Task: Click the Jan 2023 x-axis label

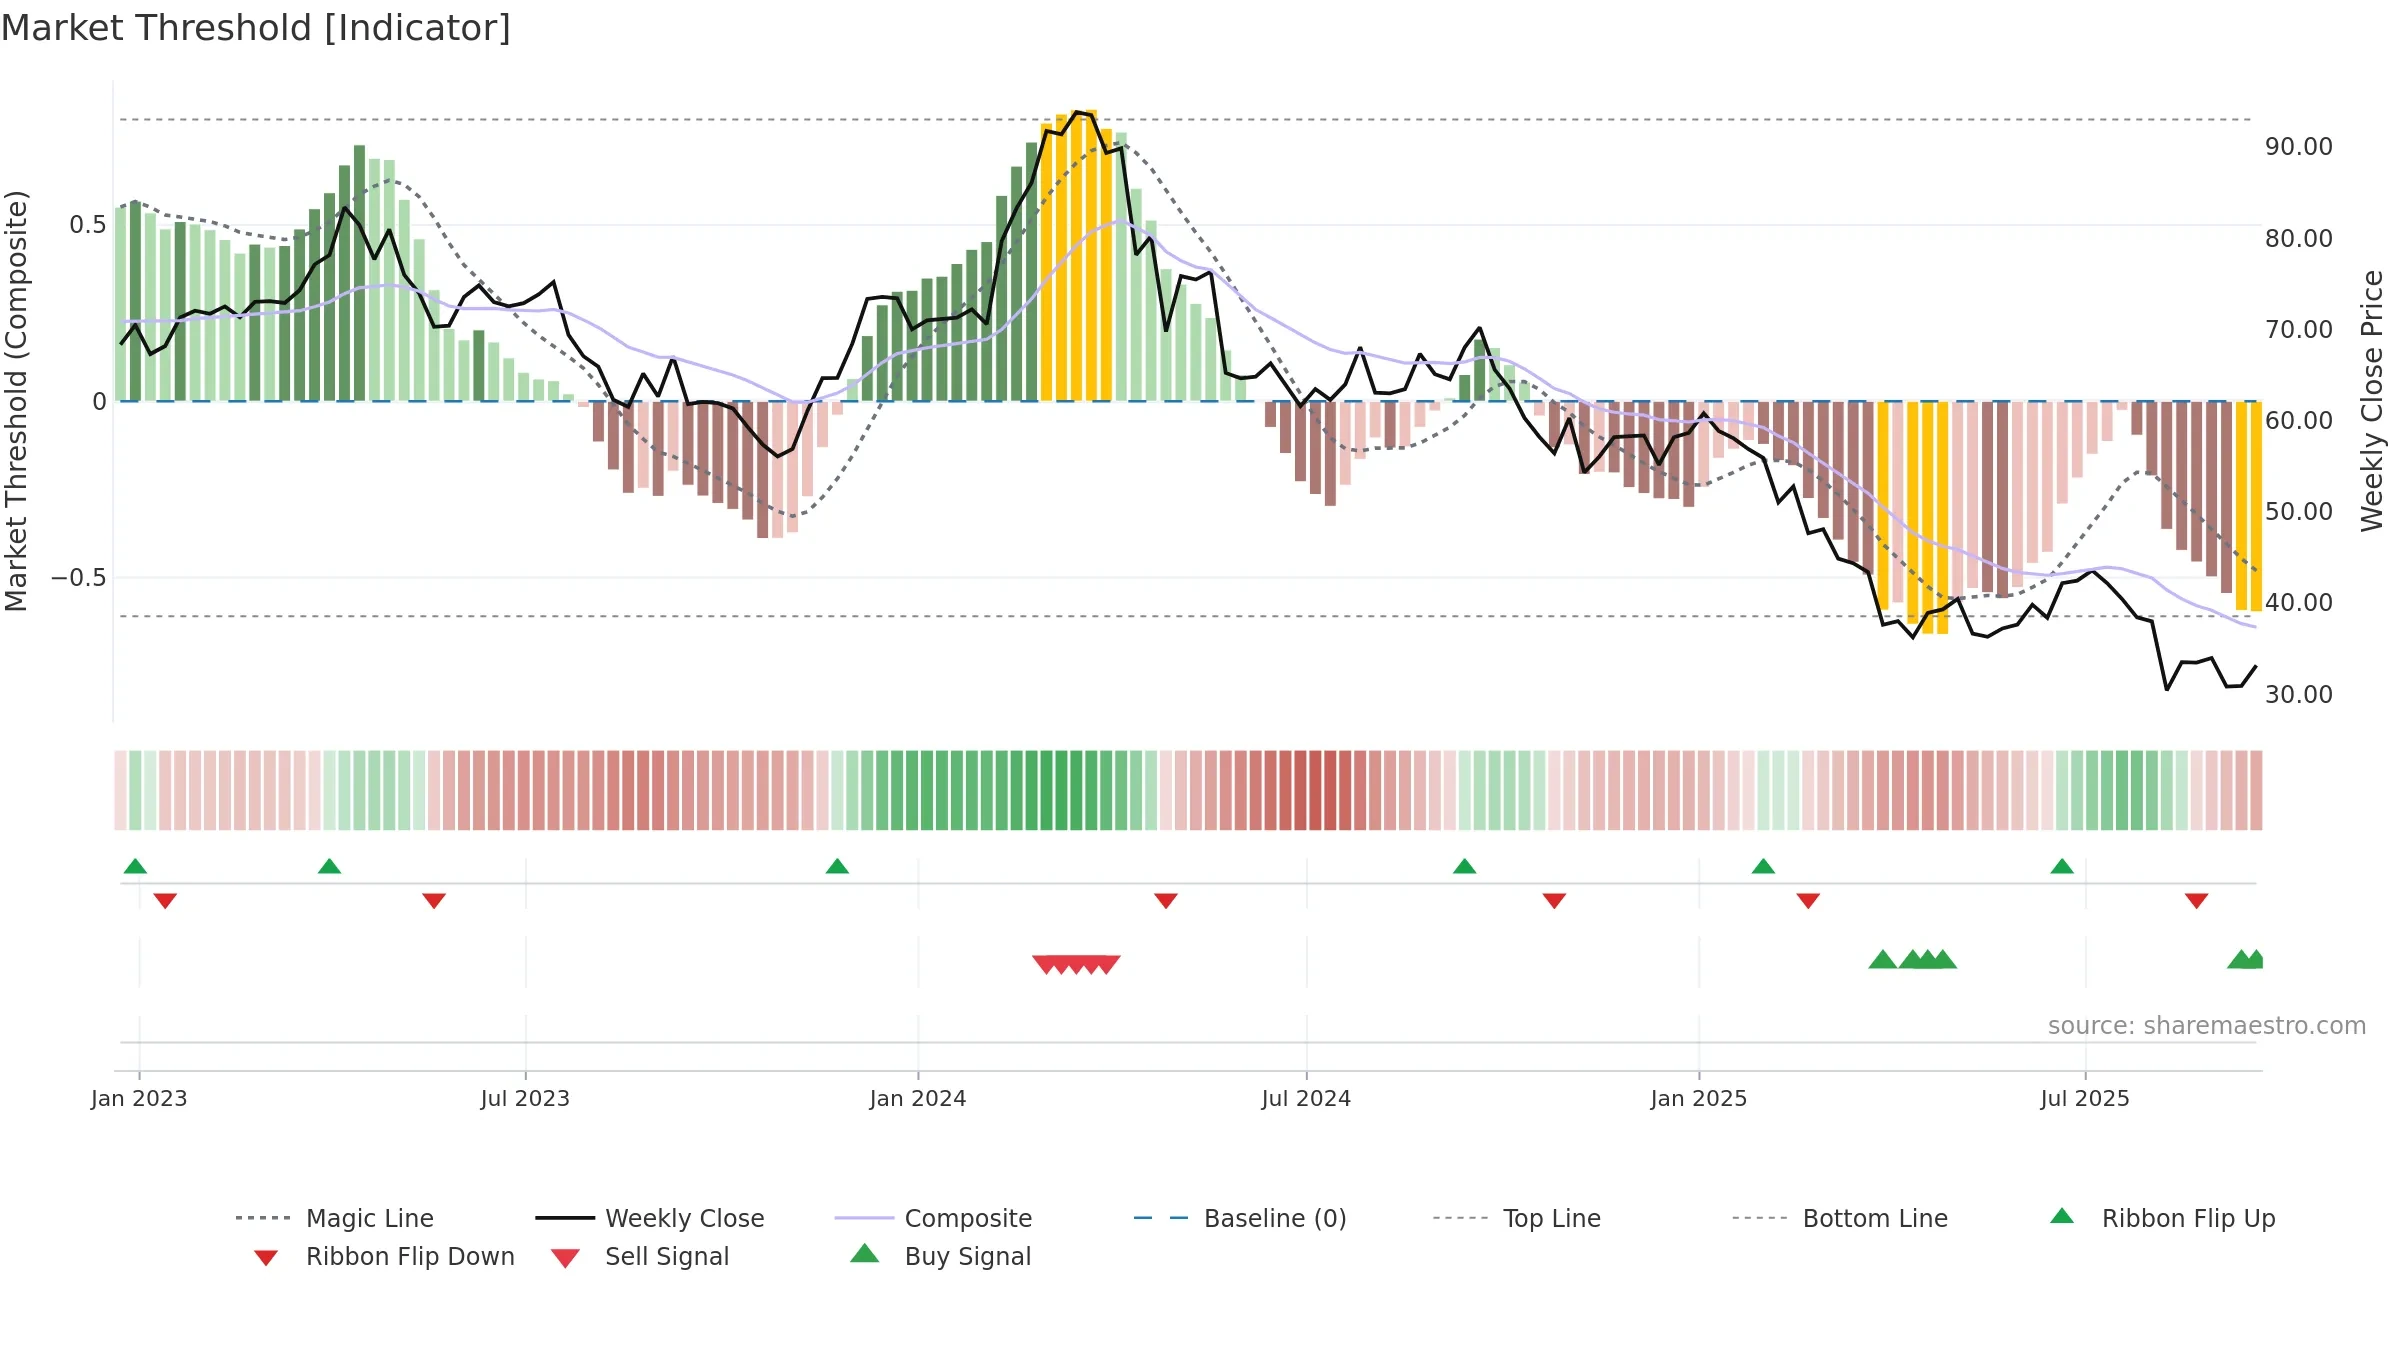Action: (139, 1099)
